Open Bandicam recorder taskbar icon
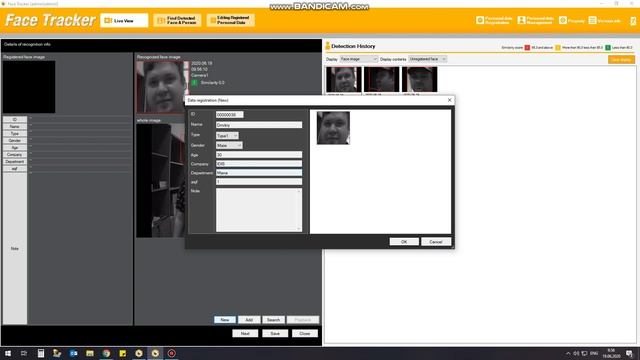Screen dimensions: 640x360 click(x=171, y=353)
